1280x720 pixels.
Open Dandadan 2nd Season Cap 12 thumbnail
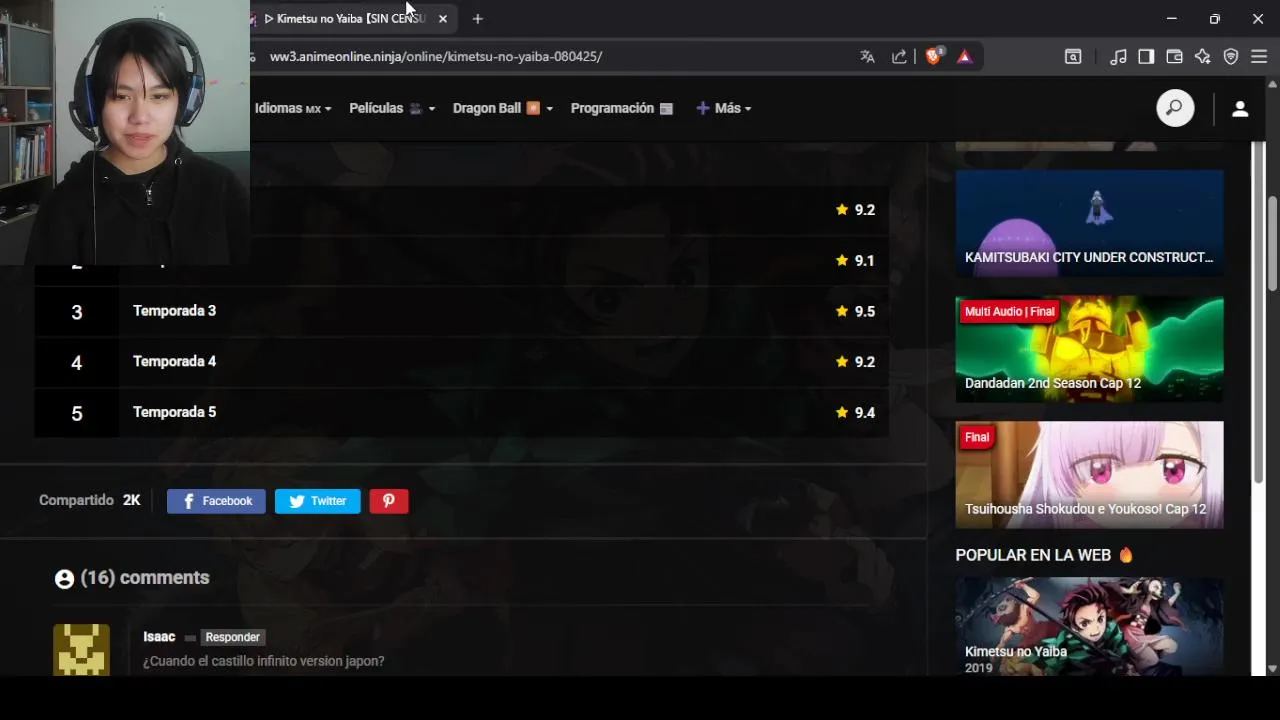point(1089,349)
